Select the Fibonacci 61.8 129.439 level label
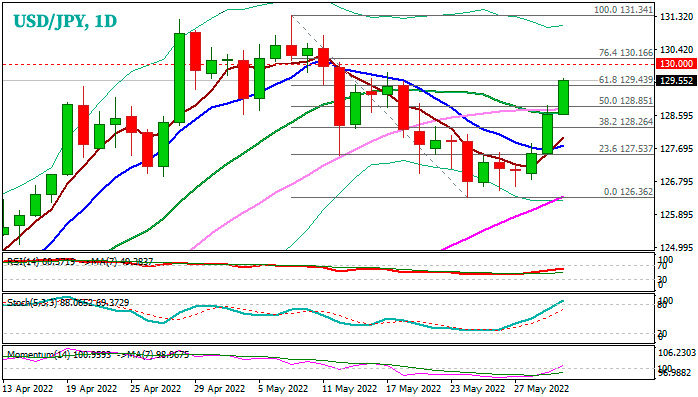698x397 pixels. 626,80
